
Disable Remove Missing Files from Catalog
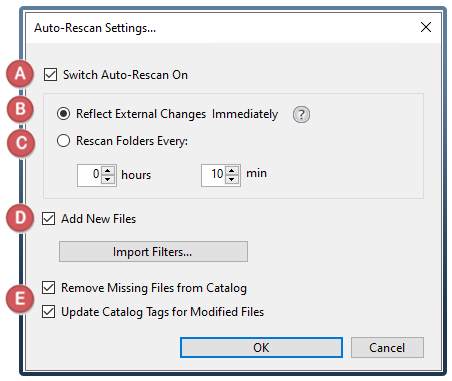pyautogui.click(x=49, y=287)
